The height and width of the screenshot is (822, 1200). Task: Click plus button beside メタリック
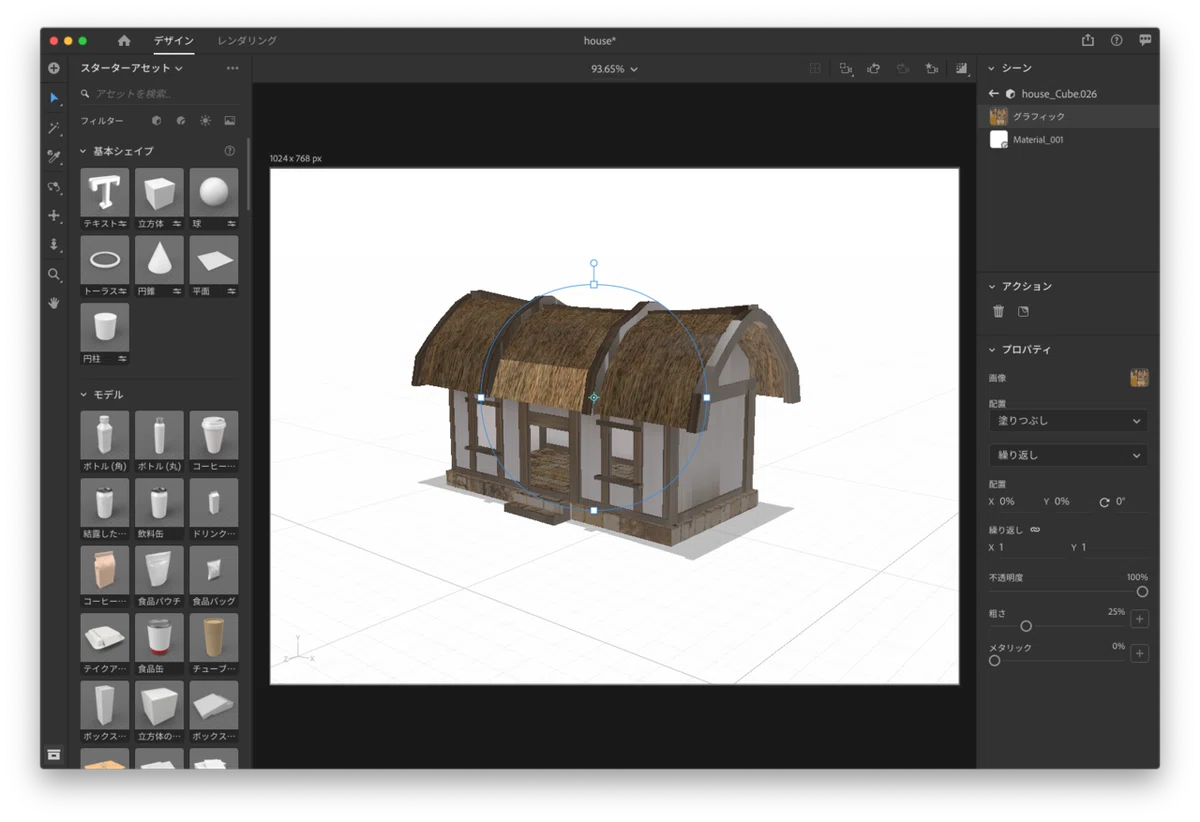[1140, 653]
